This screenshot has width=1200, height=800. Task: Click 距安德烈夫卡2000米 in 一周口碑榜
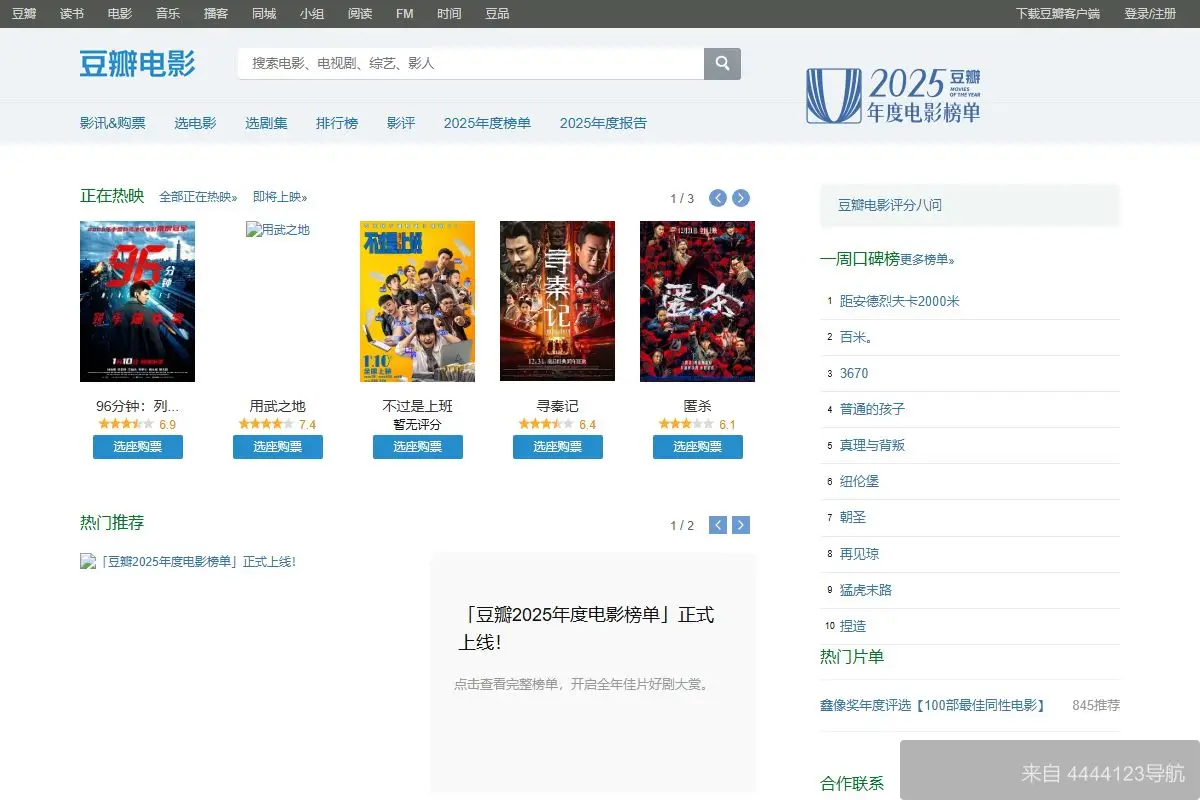click(902, 301)
